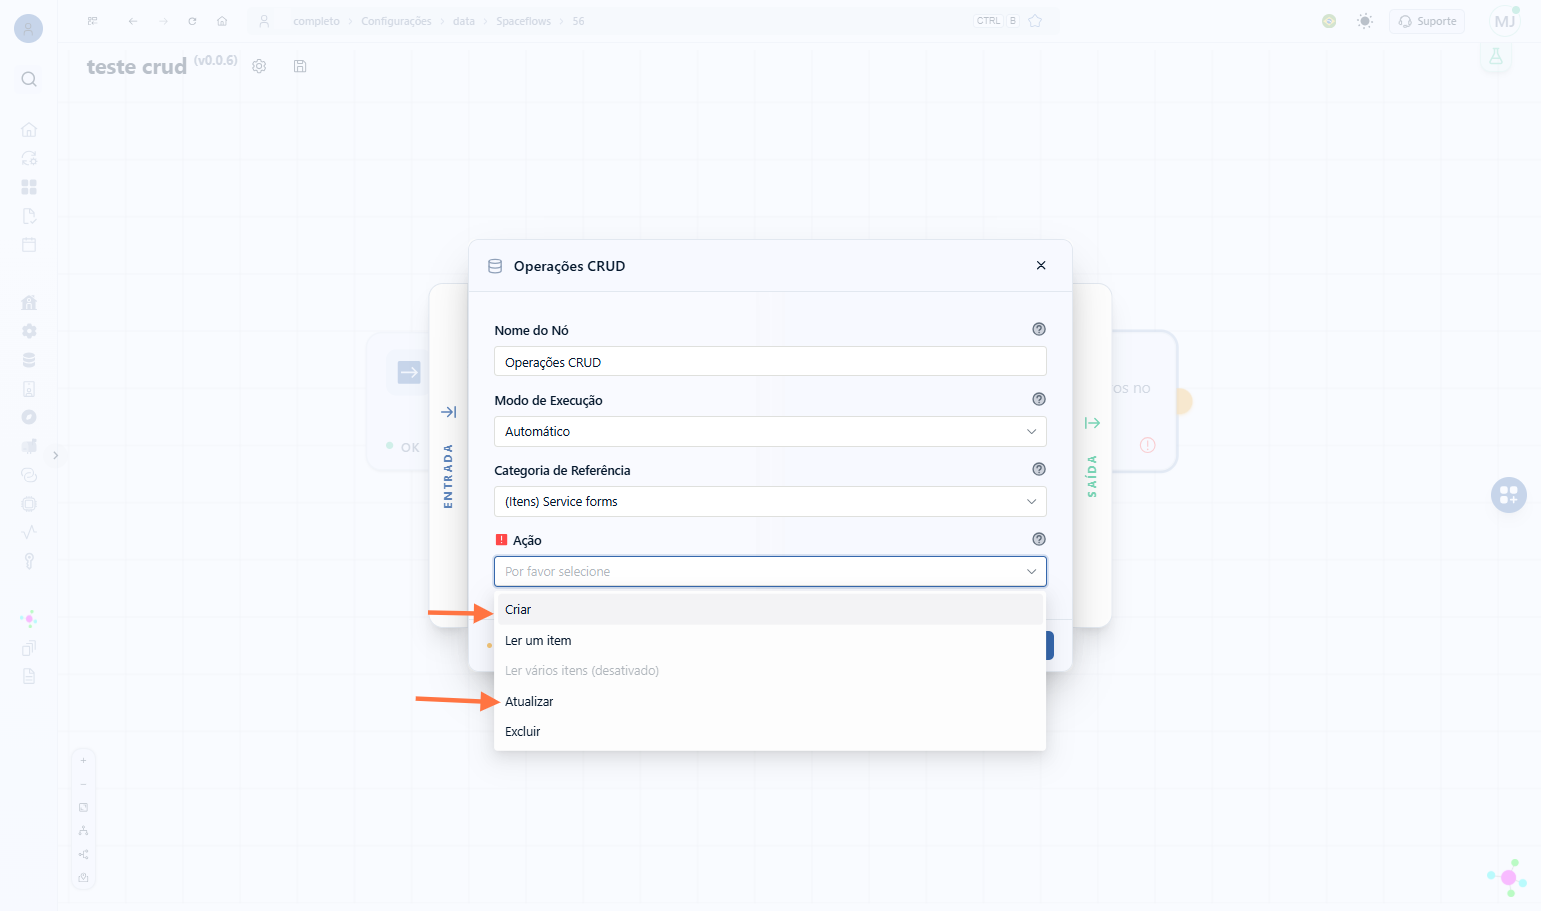The height and width of the screenshot is (911, 1541).
Task: Open the flow settings gear icon
Action: [x=259, y=66]
